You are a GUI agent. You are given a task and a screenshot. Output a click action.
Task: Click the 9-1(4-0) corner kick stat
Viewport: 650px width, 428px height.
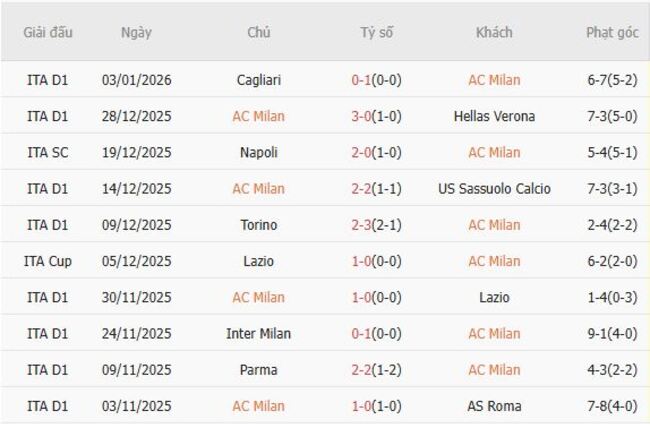[612, 334]
